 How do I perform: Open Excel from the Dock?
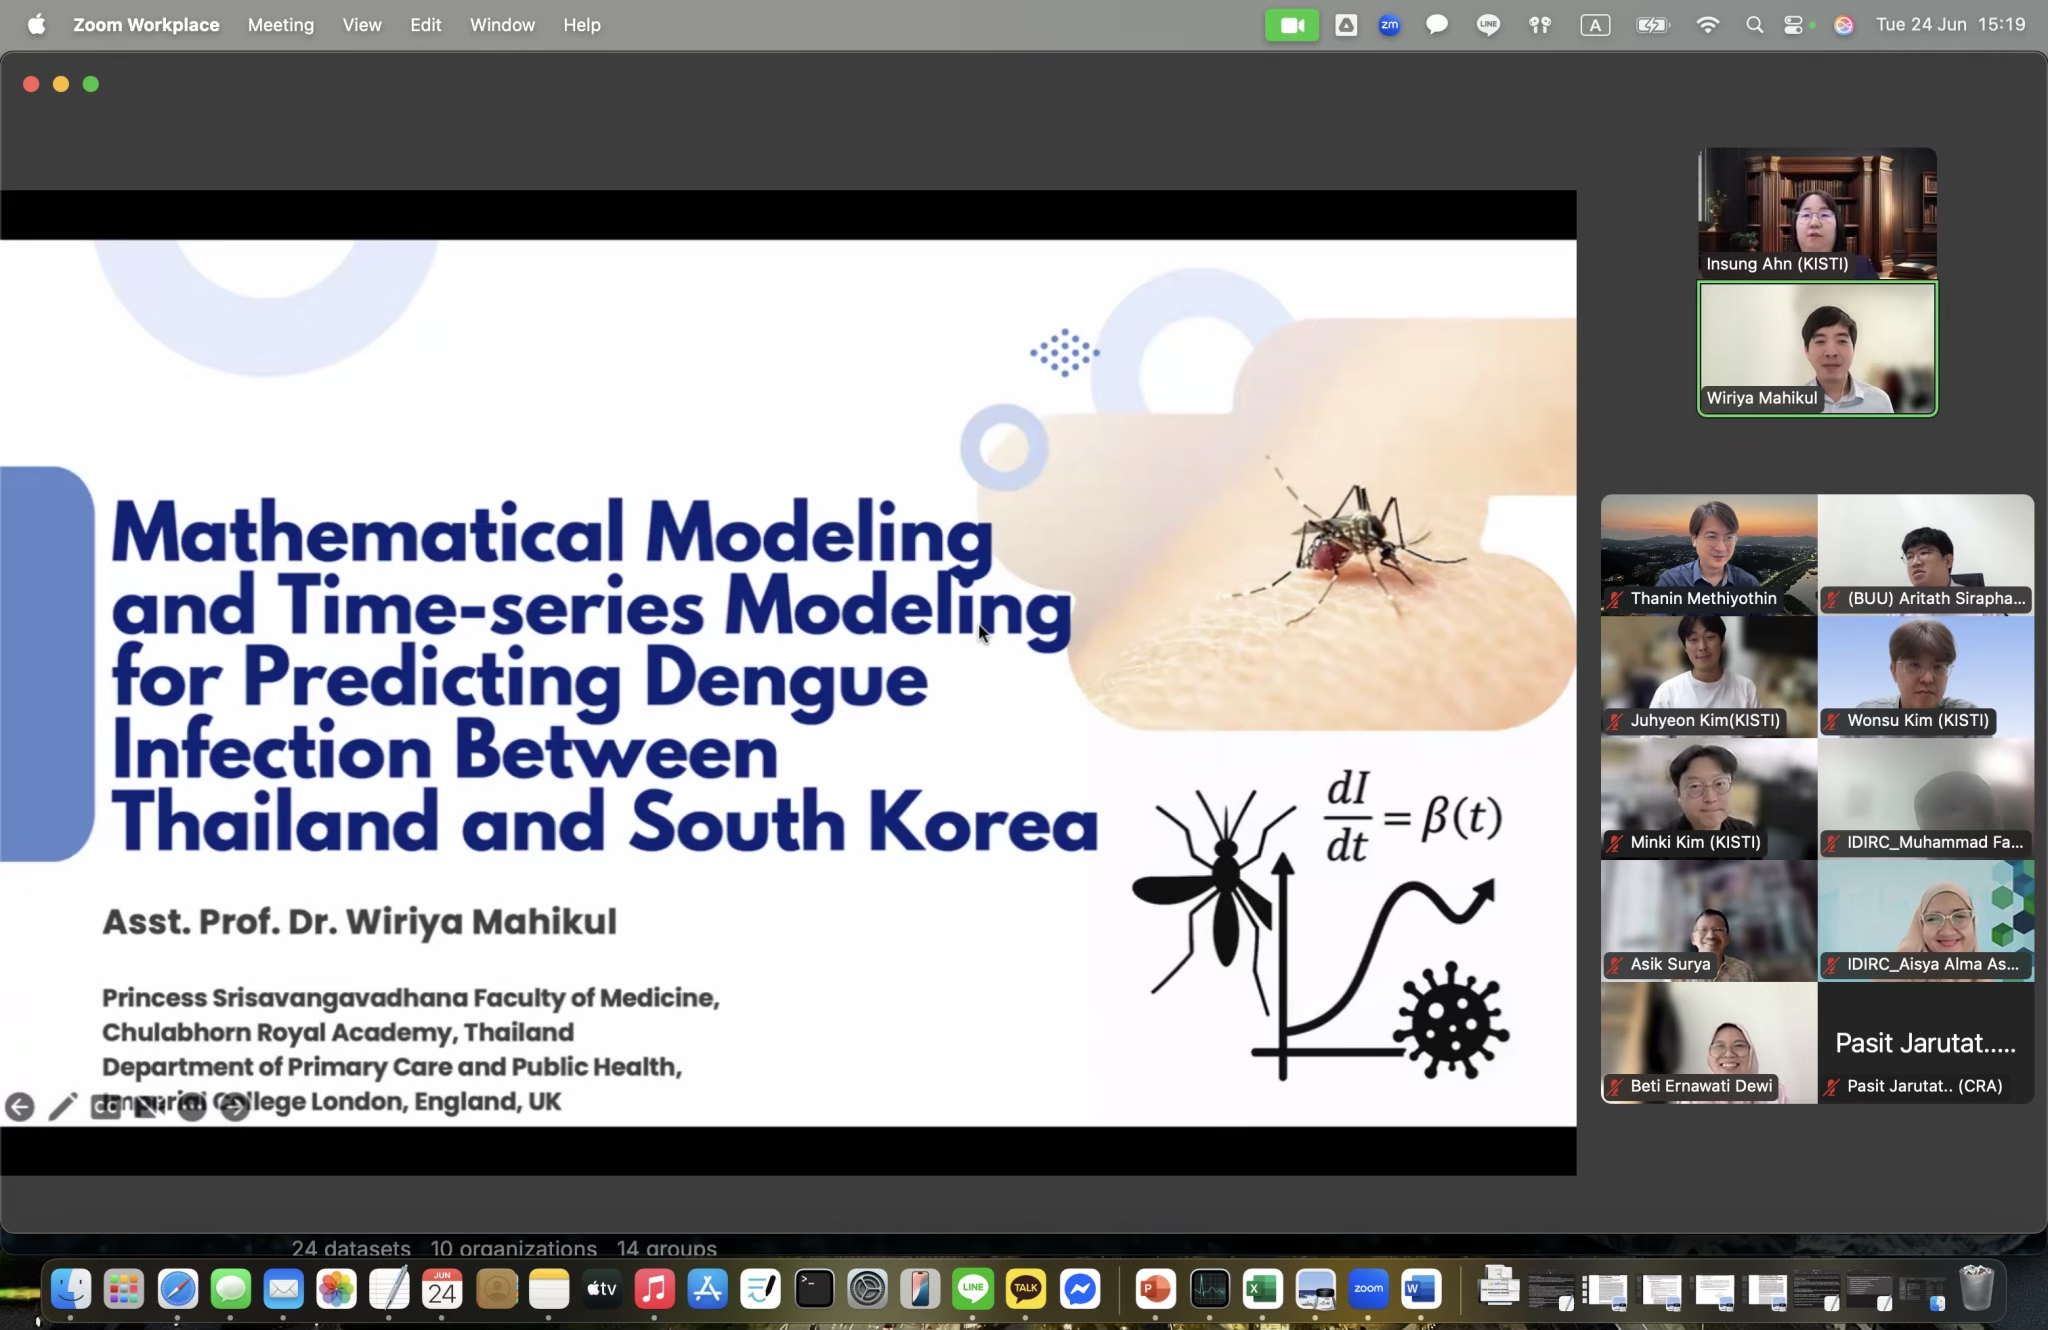[1262, 1289]
